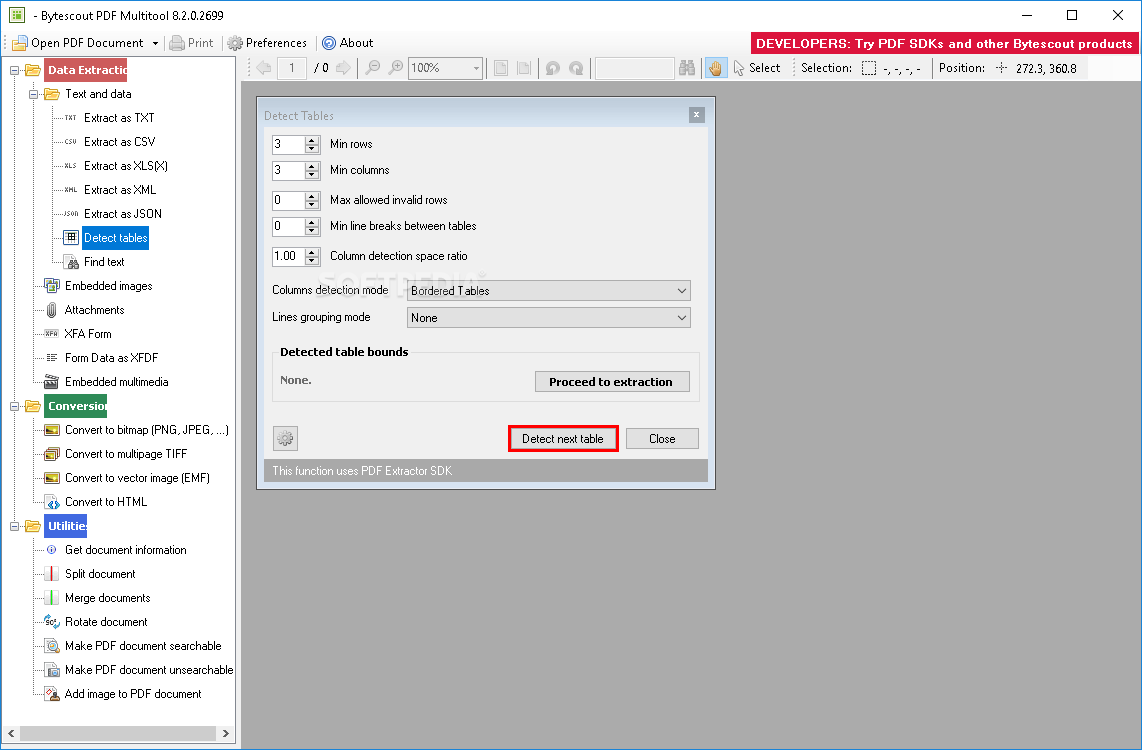1142x750 pixels.
Task: Click the Detect next table button
Action: tap(563, 439)
